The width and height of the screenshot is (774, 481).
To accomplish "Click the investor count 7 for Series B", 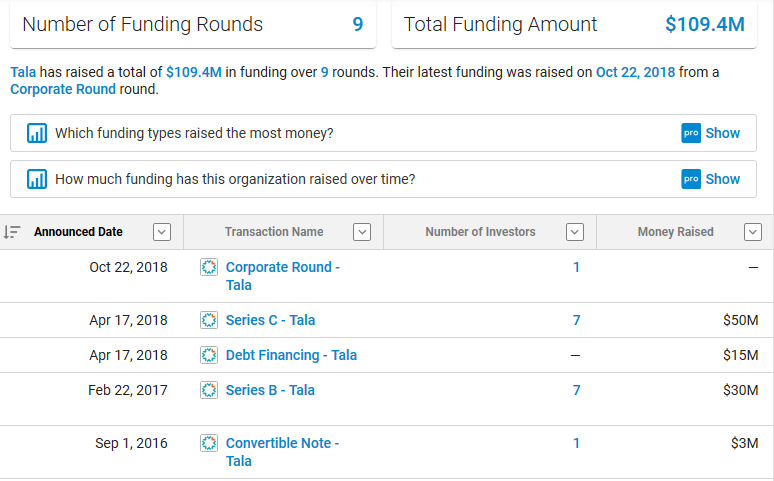I will tap(576, 390).
